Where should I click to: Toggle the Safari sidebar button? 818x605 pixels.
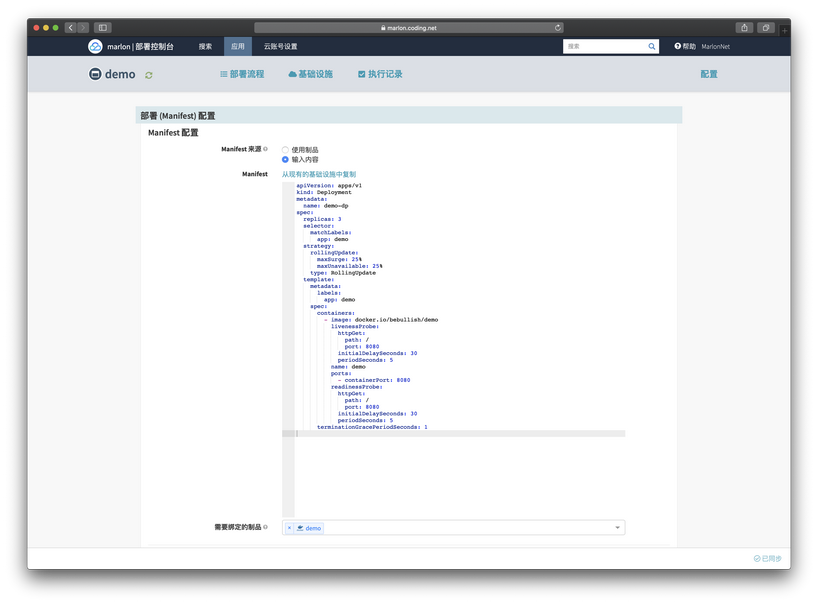pyautogui.click(x=103, y=28)
